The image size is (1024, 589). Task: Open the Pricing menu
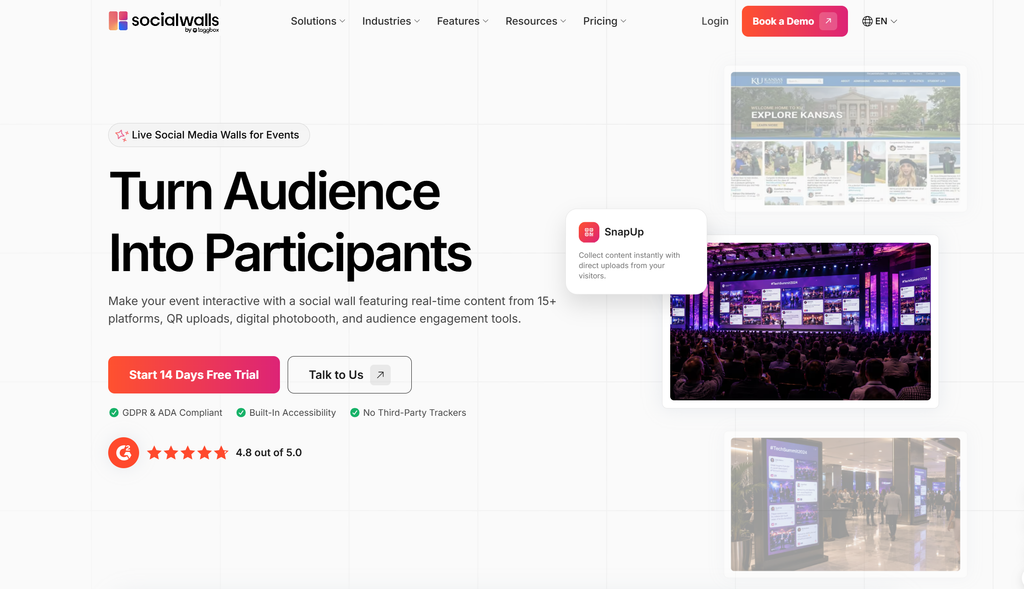point(605,21)
